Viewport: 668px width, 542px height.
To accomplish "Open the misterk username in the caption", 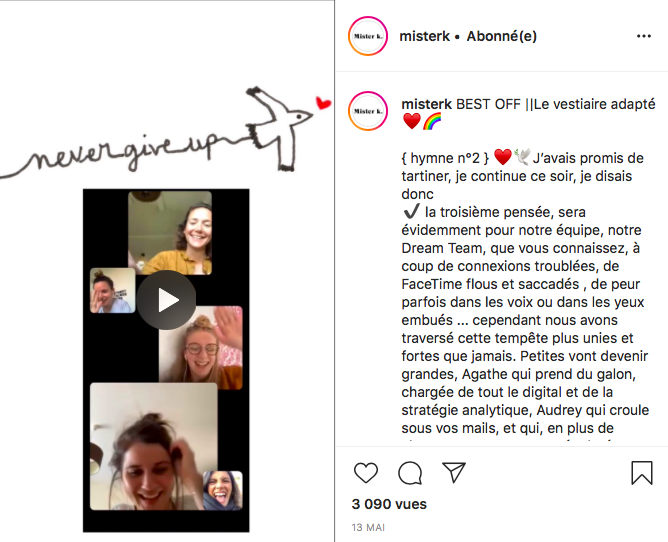I will pos(426,104).
